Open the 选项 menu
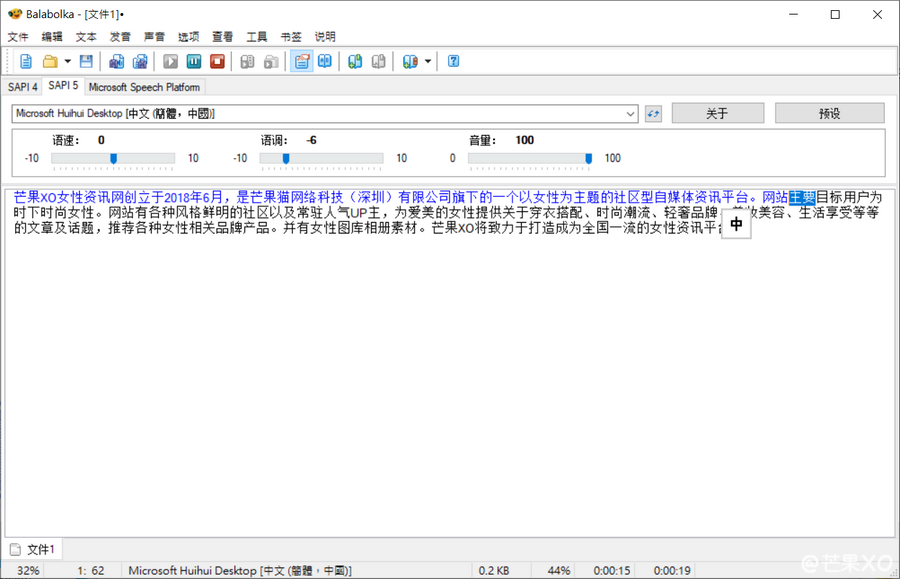 coord(188,37)
